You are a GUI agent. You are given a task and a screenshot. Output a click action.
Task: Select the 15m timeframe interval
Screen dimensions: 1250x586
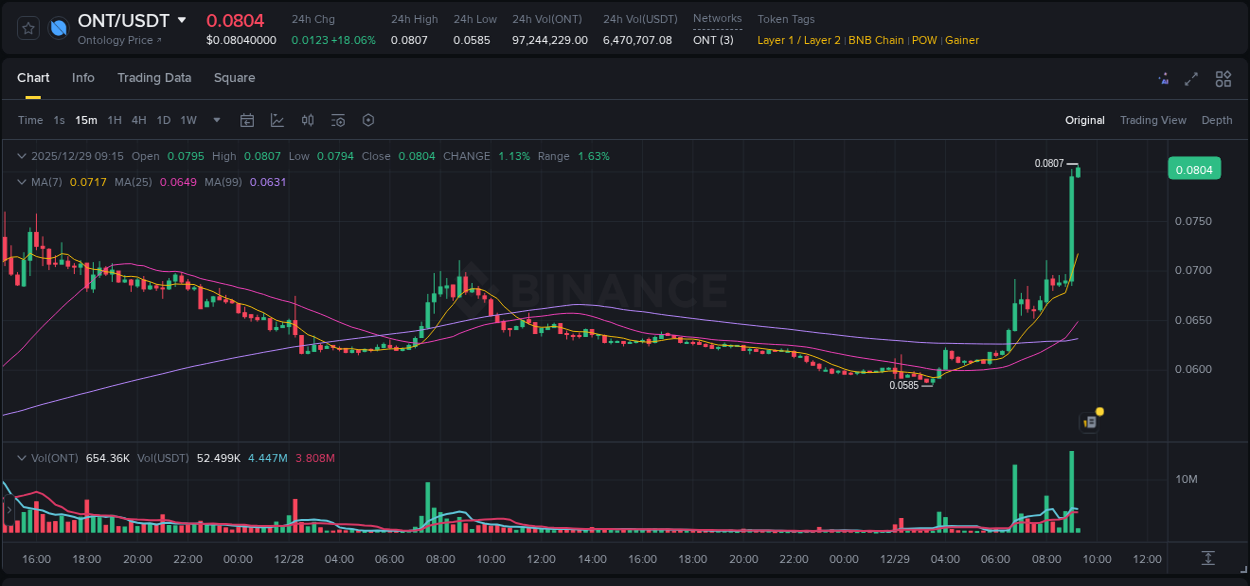pyautogui.click(x=86, y=120)
